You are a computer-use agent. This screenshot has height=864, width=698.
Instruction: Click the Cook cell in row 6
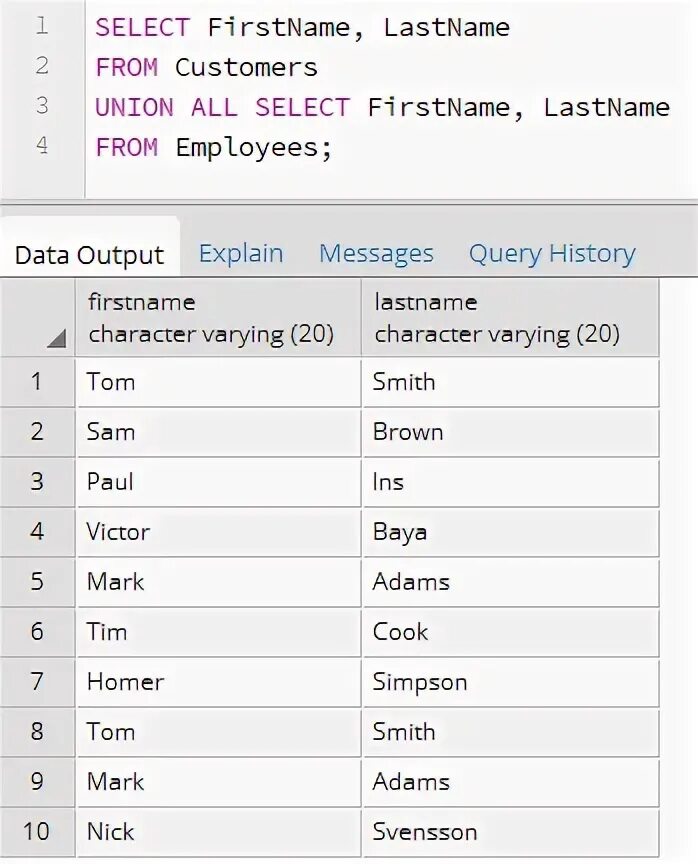pyautogui.click(x=511, y=632)
